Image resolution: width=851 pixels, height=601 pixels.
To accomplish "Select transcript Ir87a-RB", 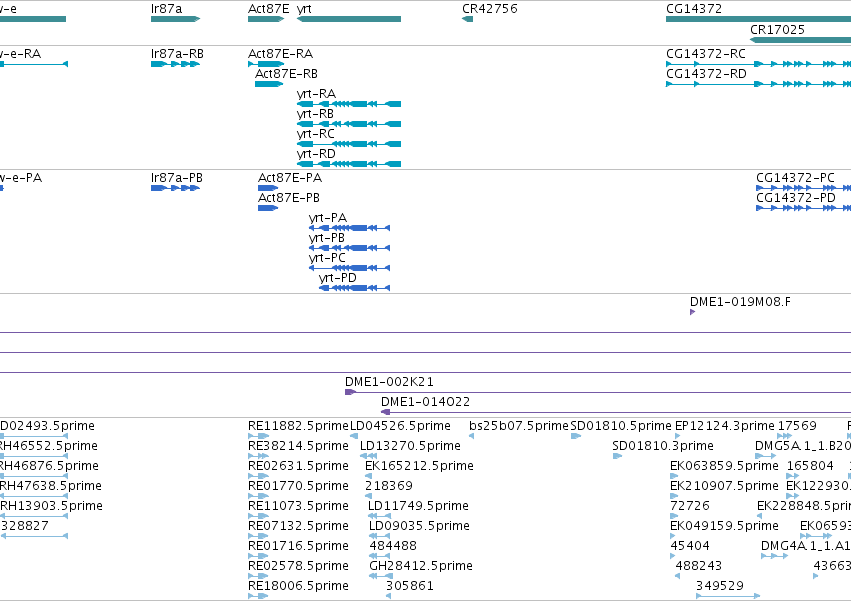I will pos(175,64).
